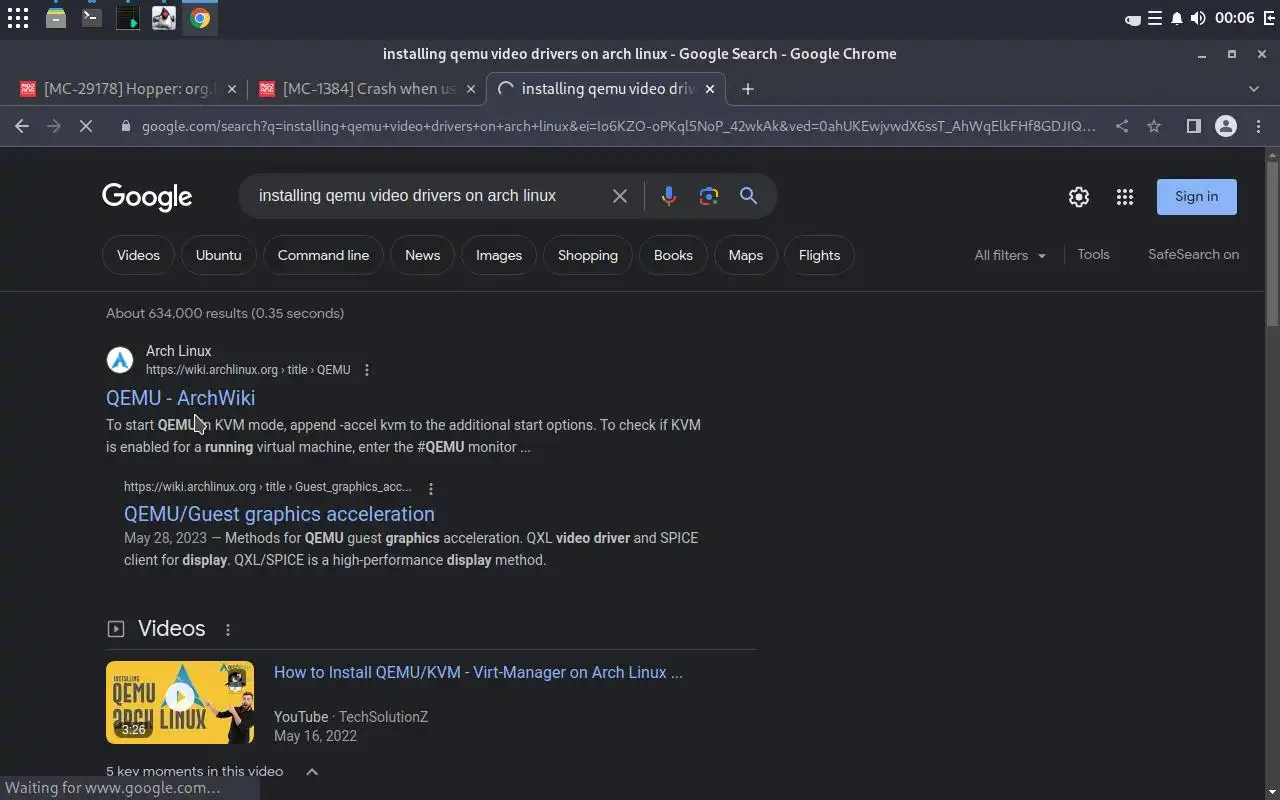The width and height of the screenshot is (1280, 800).
Task: Play the QEMU Arch Linux video thumbnail
Action: pyautogui.click(x=180, y=702)
